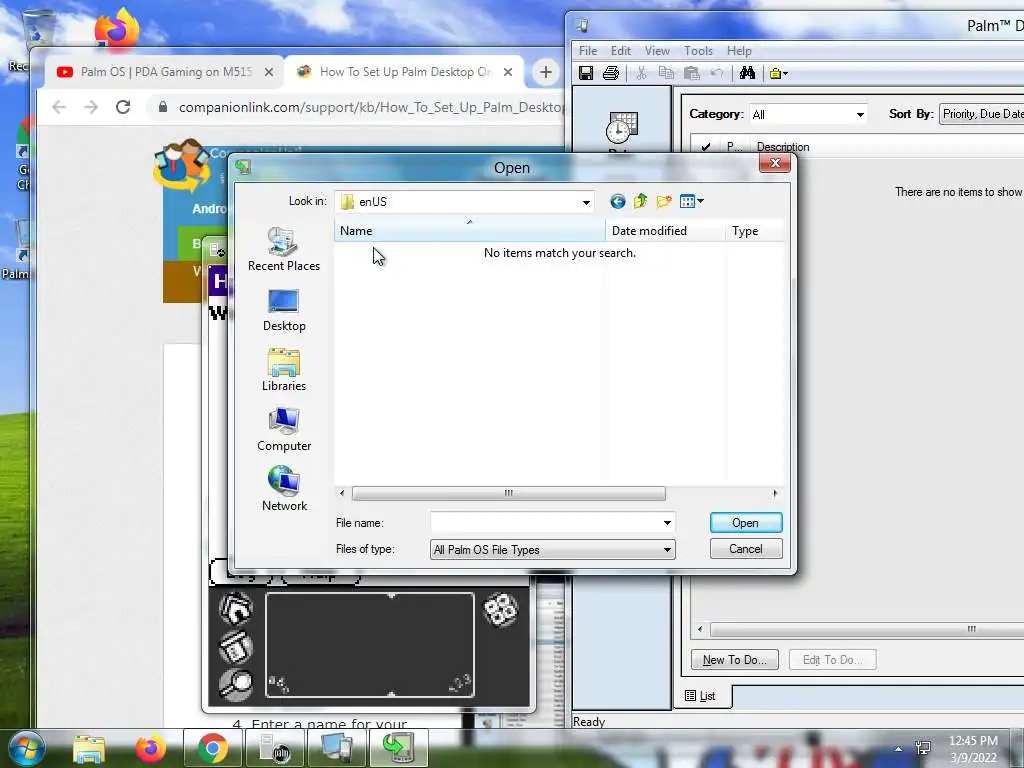Screen dimensions: 1024x768
Task: Open Firefox from the taskbar
Action: coord(150,749)
